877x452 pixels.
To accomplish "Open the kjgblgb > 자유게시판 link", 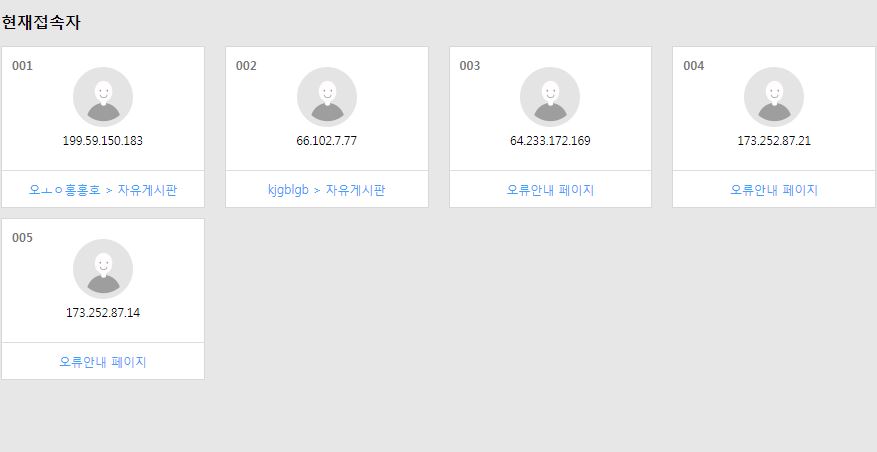I will coord(327,190).
